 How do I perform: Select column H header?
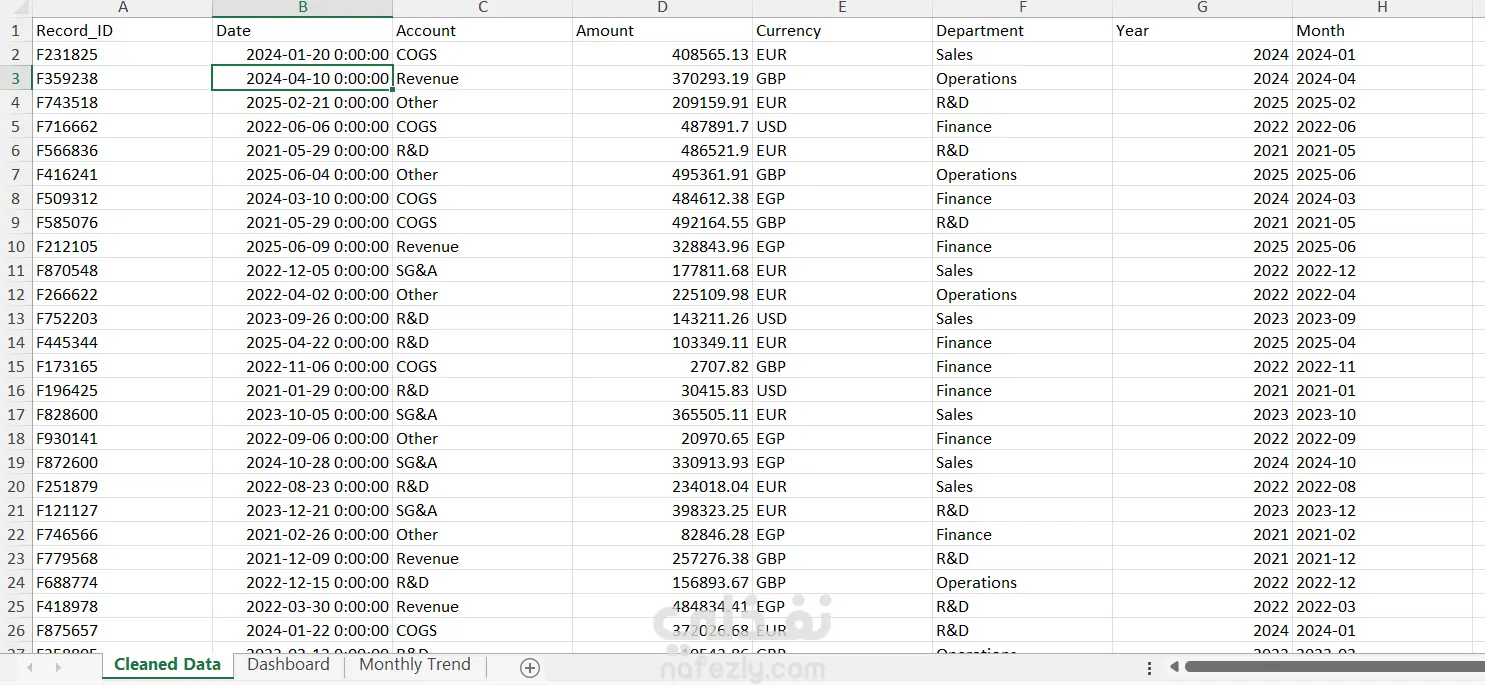tap(1382, 8)
